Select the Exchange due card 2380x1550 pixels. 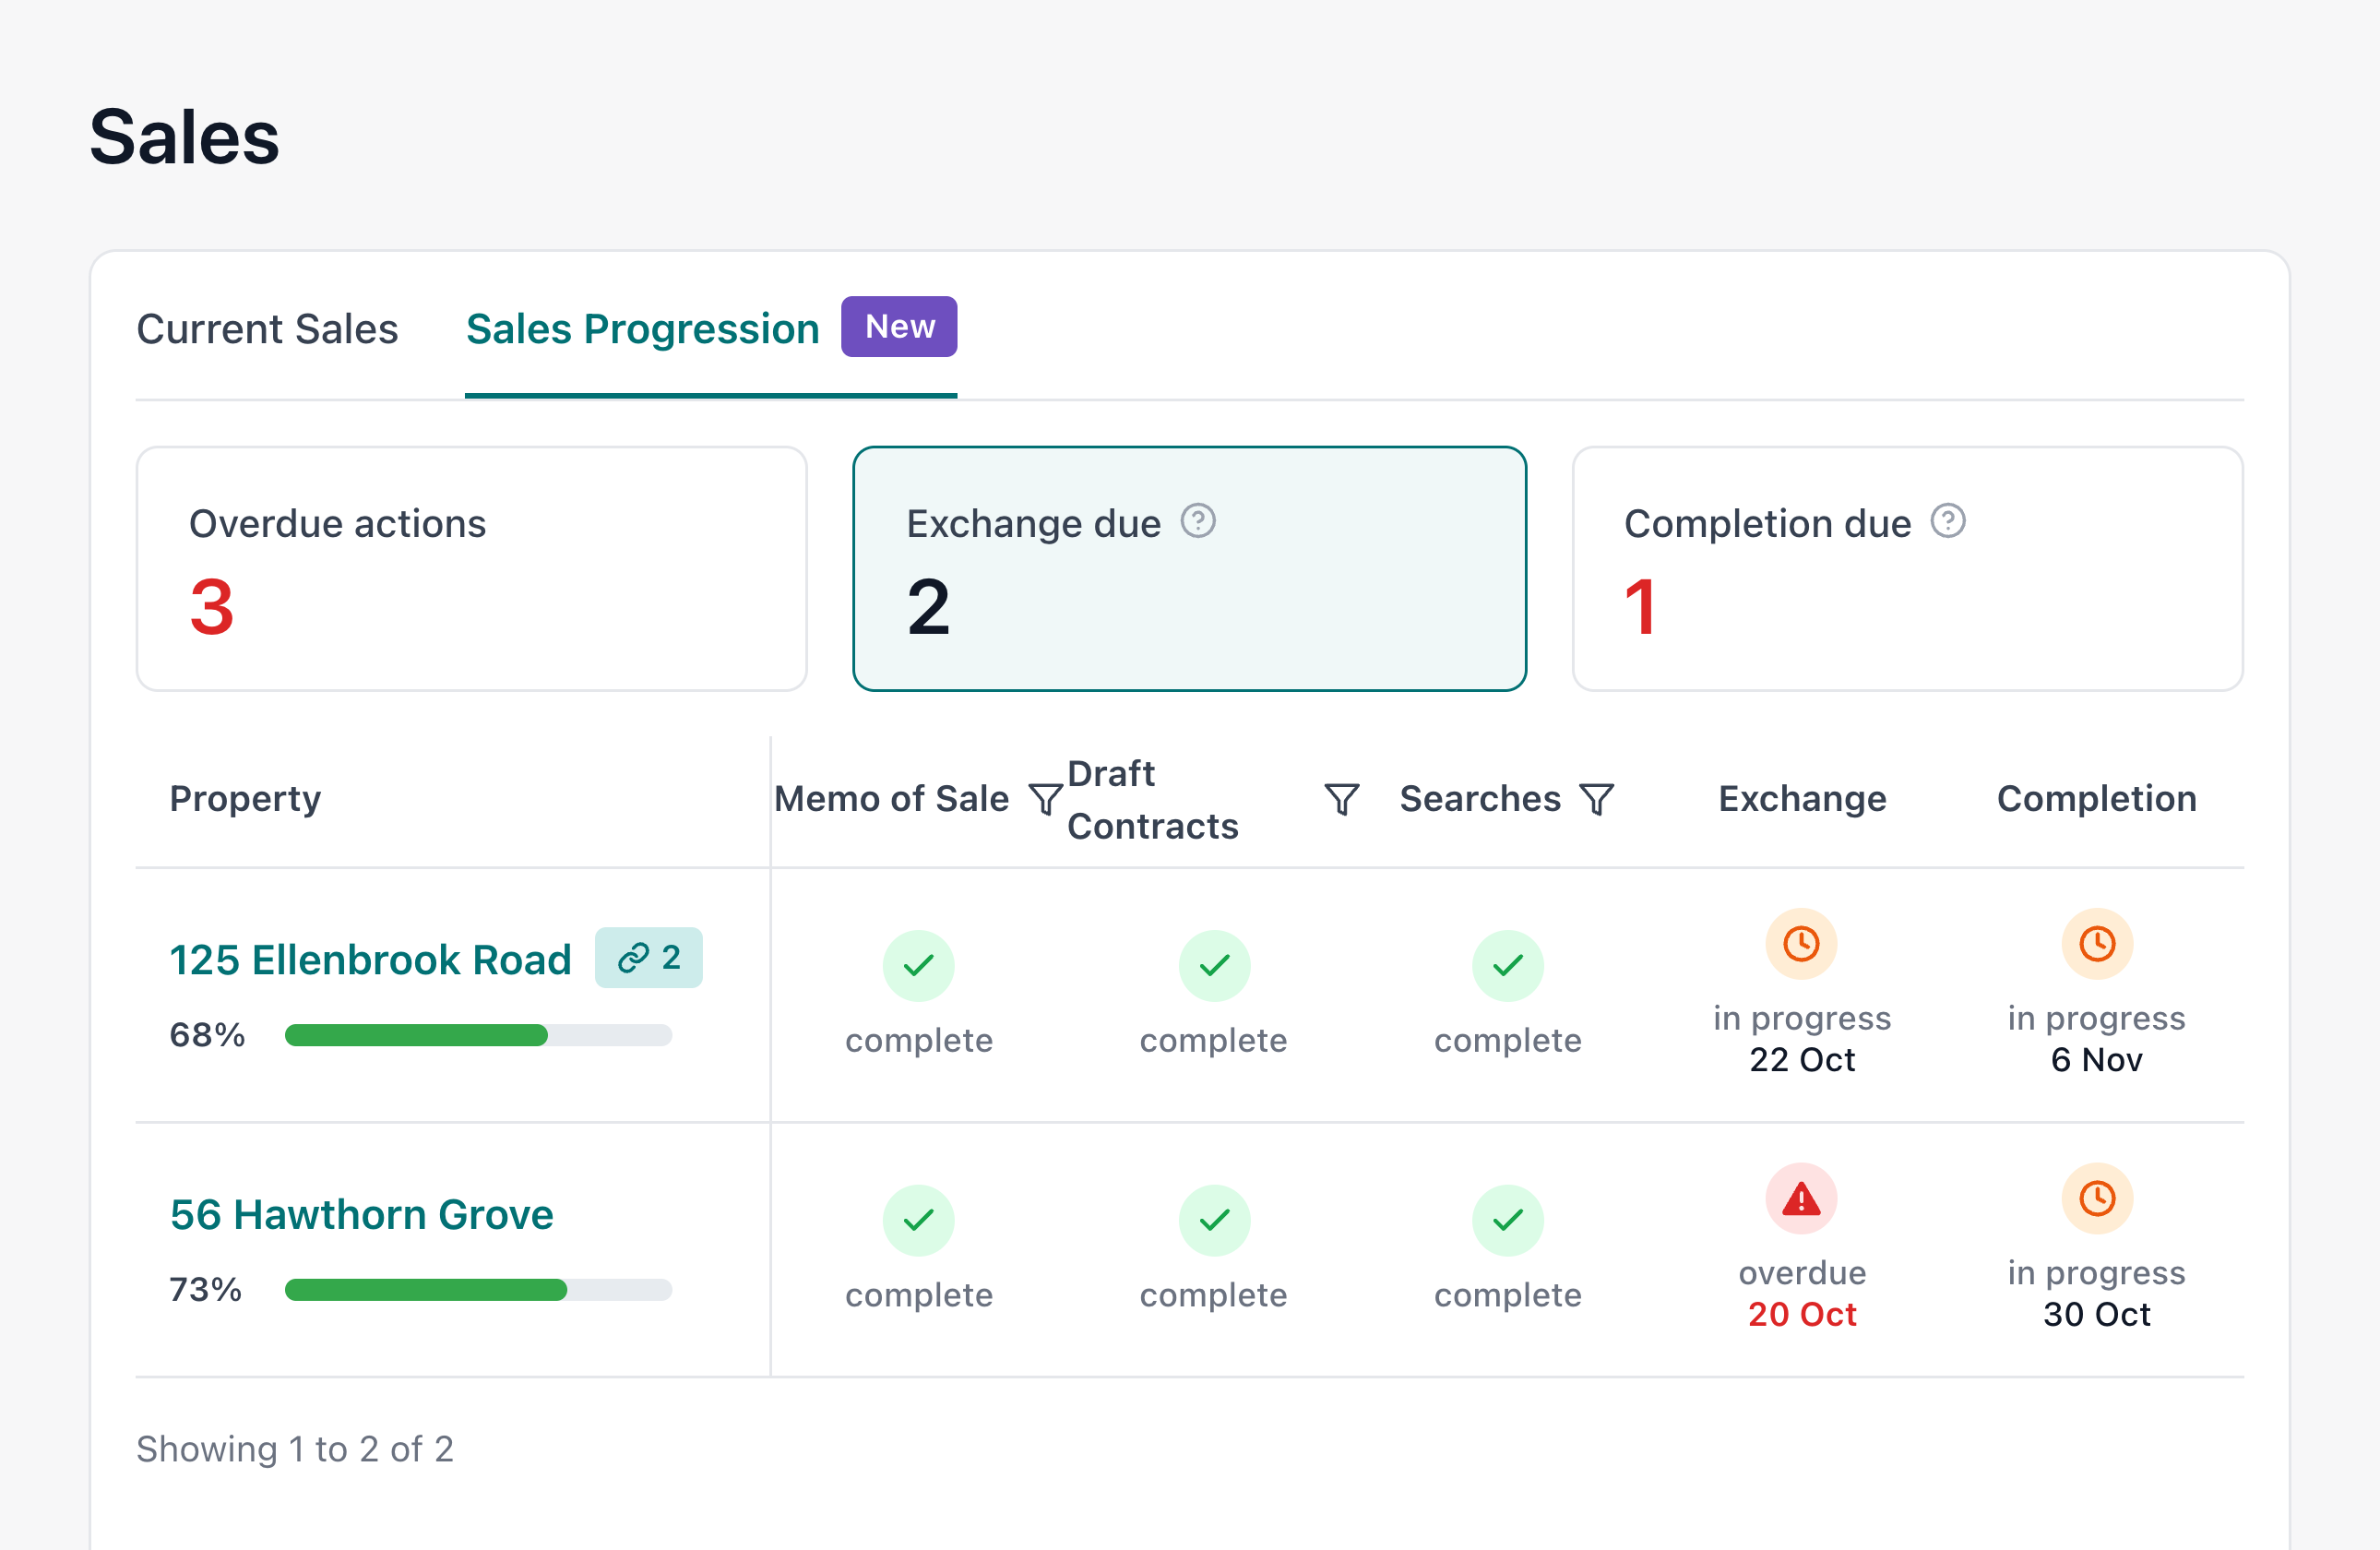click(x=1189, y=568)
